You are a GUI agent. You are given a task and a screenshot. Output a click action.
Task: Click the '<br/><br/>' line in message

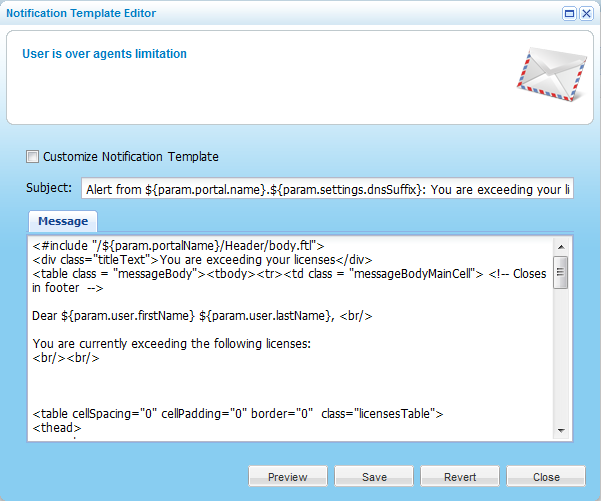(x=66, y=358)
